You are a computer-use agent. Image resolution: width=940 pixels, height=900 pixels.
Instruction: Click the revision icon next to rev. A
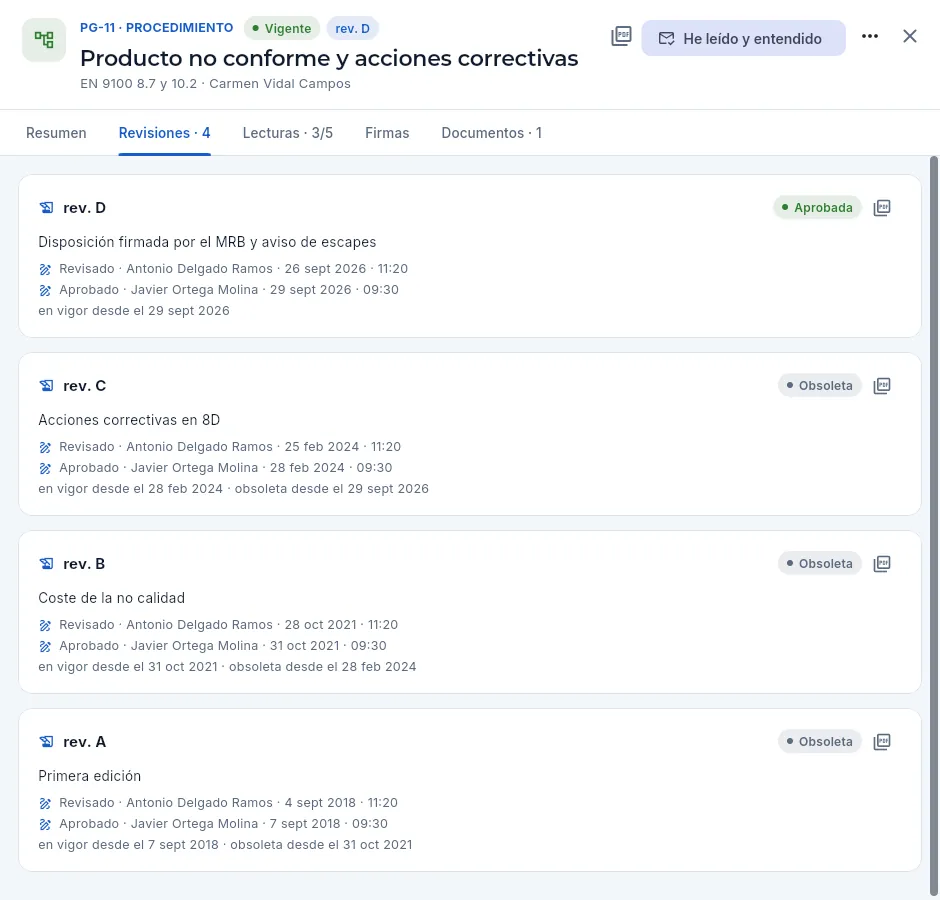[x=46, y=742]
